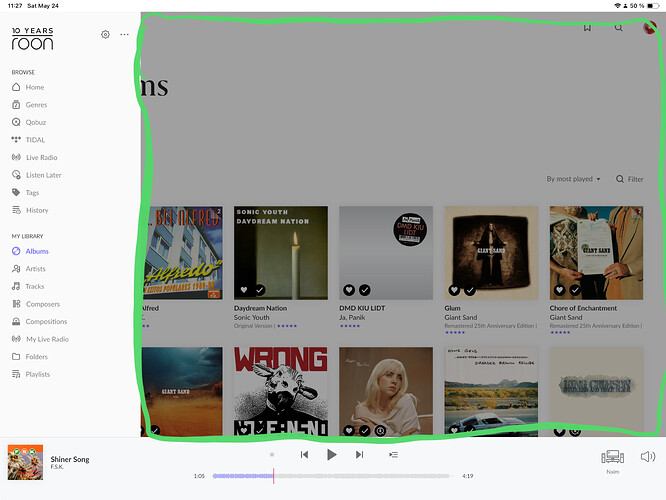Open By most played sort dropdown
This screenshot has width=666, height=500.
click(573, 179)
